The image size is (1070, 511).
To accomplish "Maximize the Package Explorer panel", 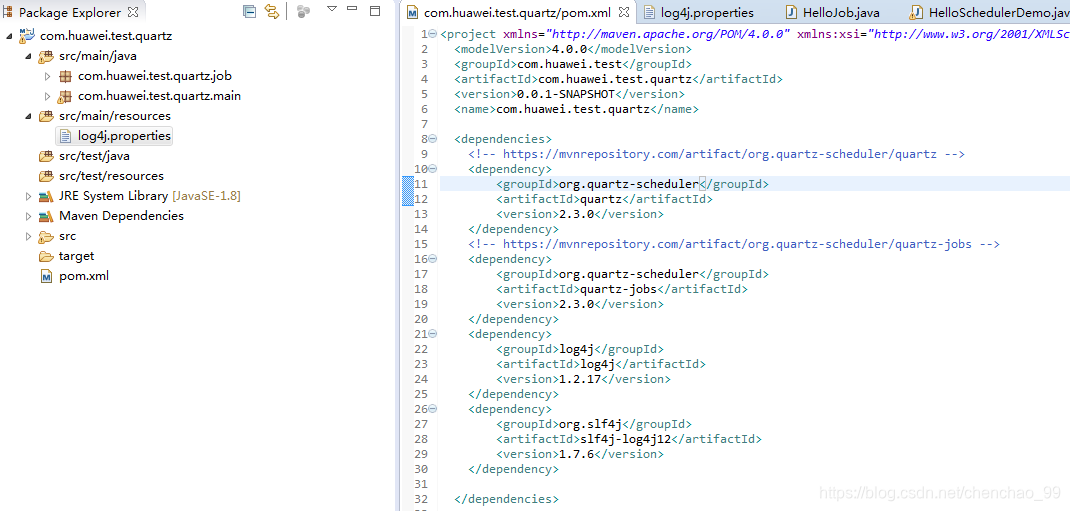I will pyautogui.click(x=375, y=10).
